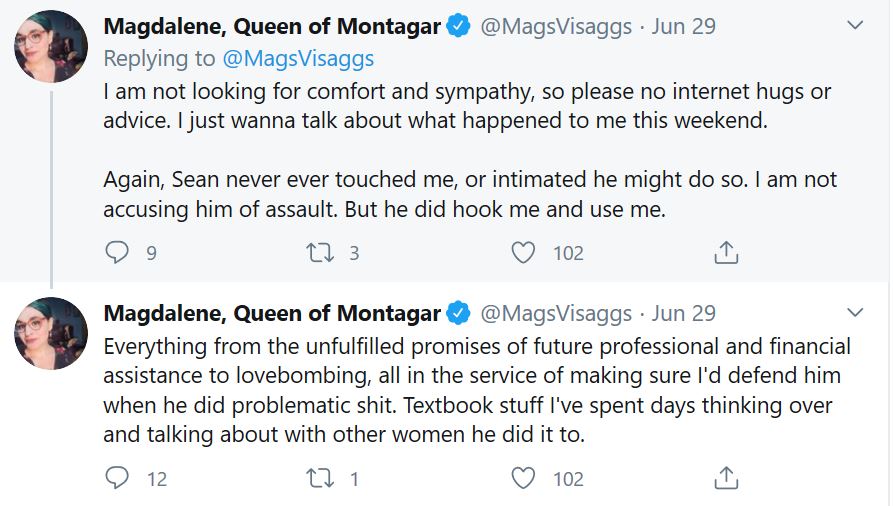Reply to the first tweet about Sean
Image resolution: width=893 pixels, height=506 pixels.
coord(118,253)
